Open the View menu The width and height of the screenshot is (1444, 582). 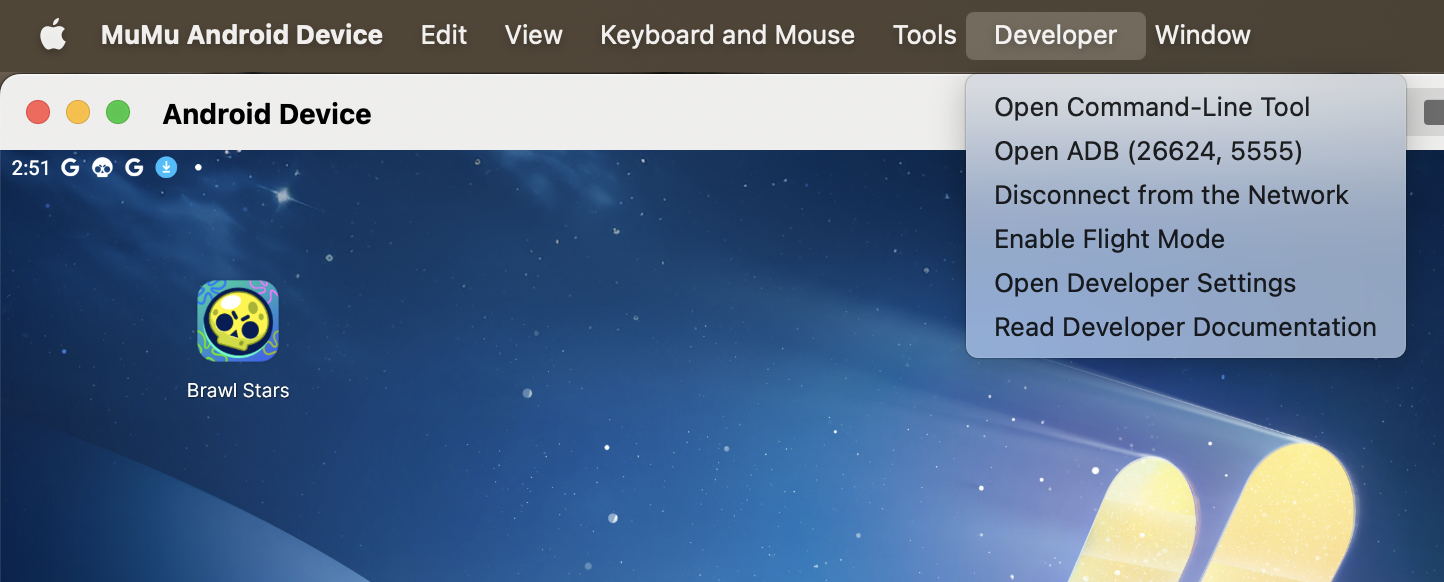coord(534,36)
